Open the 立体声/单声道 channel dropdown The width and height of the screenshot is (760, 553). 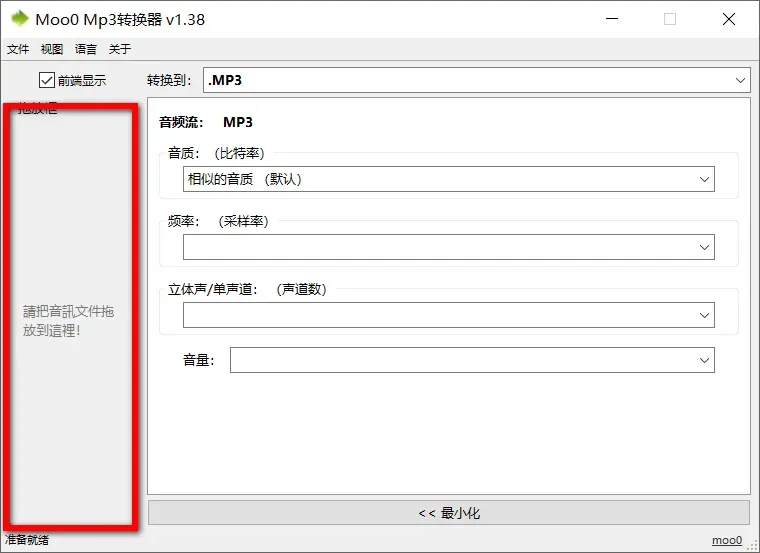point(449,315)
